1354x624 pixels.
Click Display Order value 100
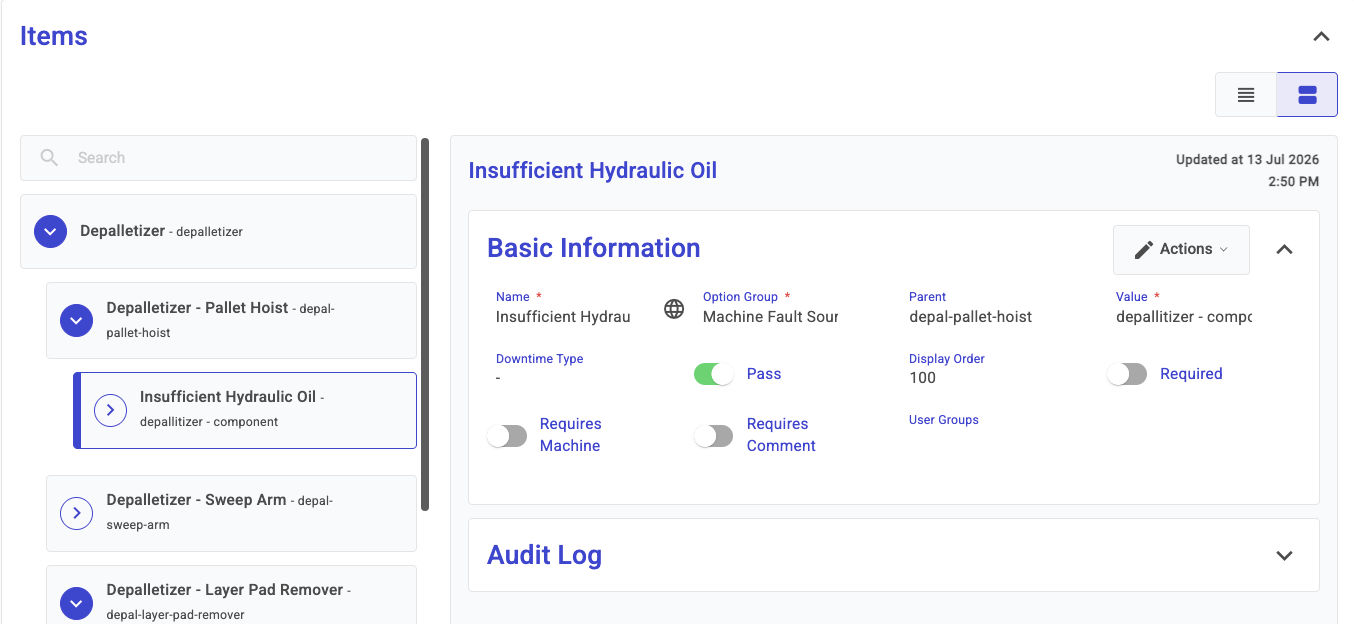922,378
